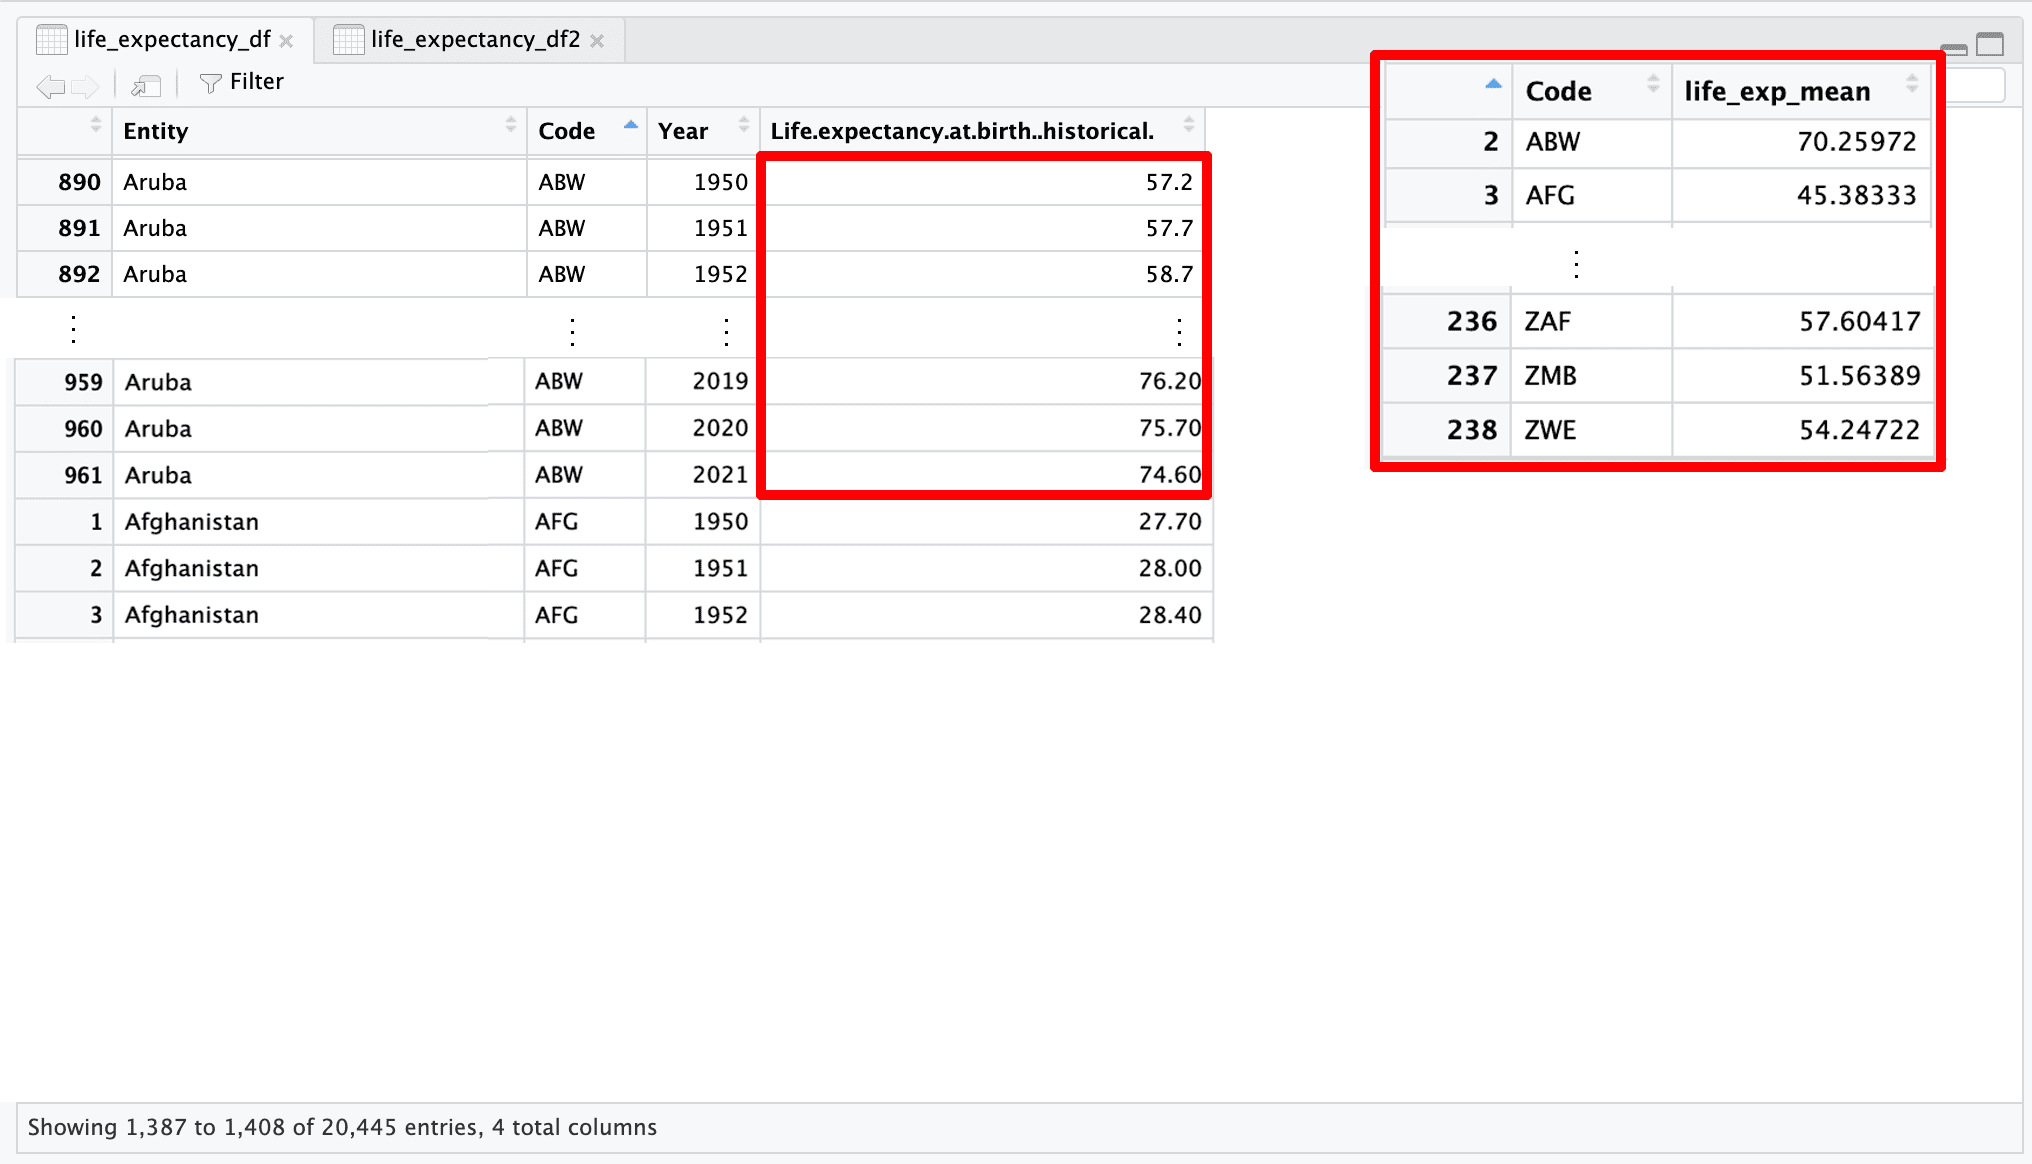Click the forward navigation arrow
The width and height of the screenshot is (2032, 1164).
[x=86, y=86]
